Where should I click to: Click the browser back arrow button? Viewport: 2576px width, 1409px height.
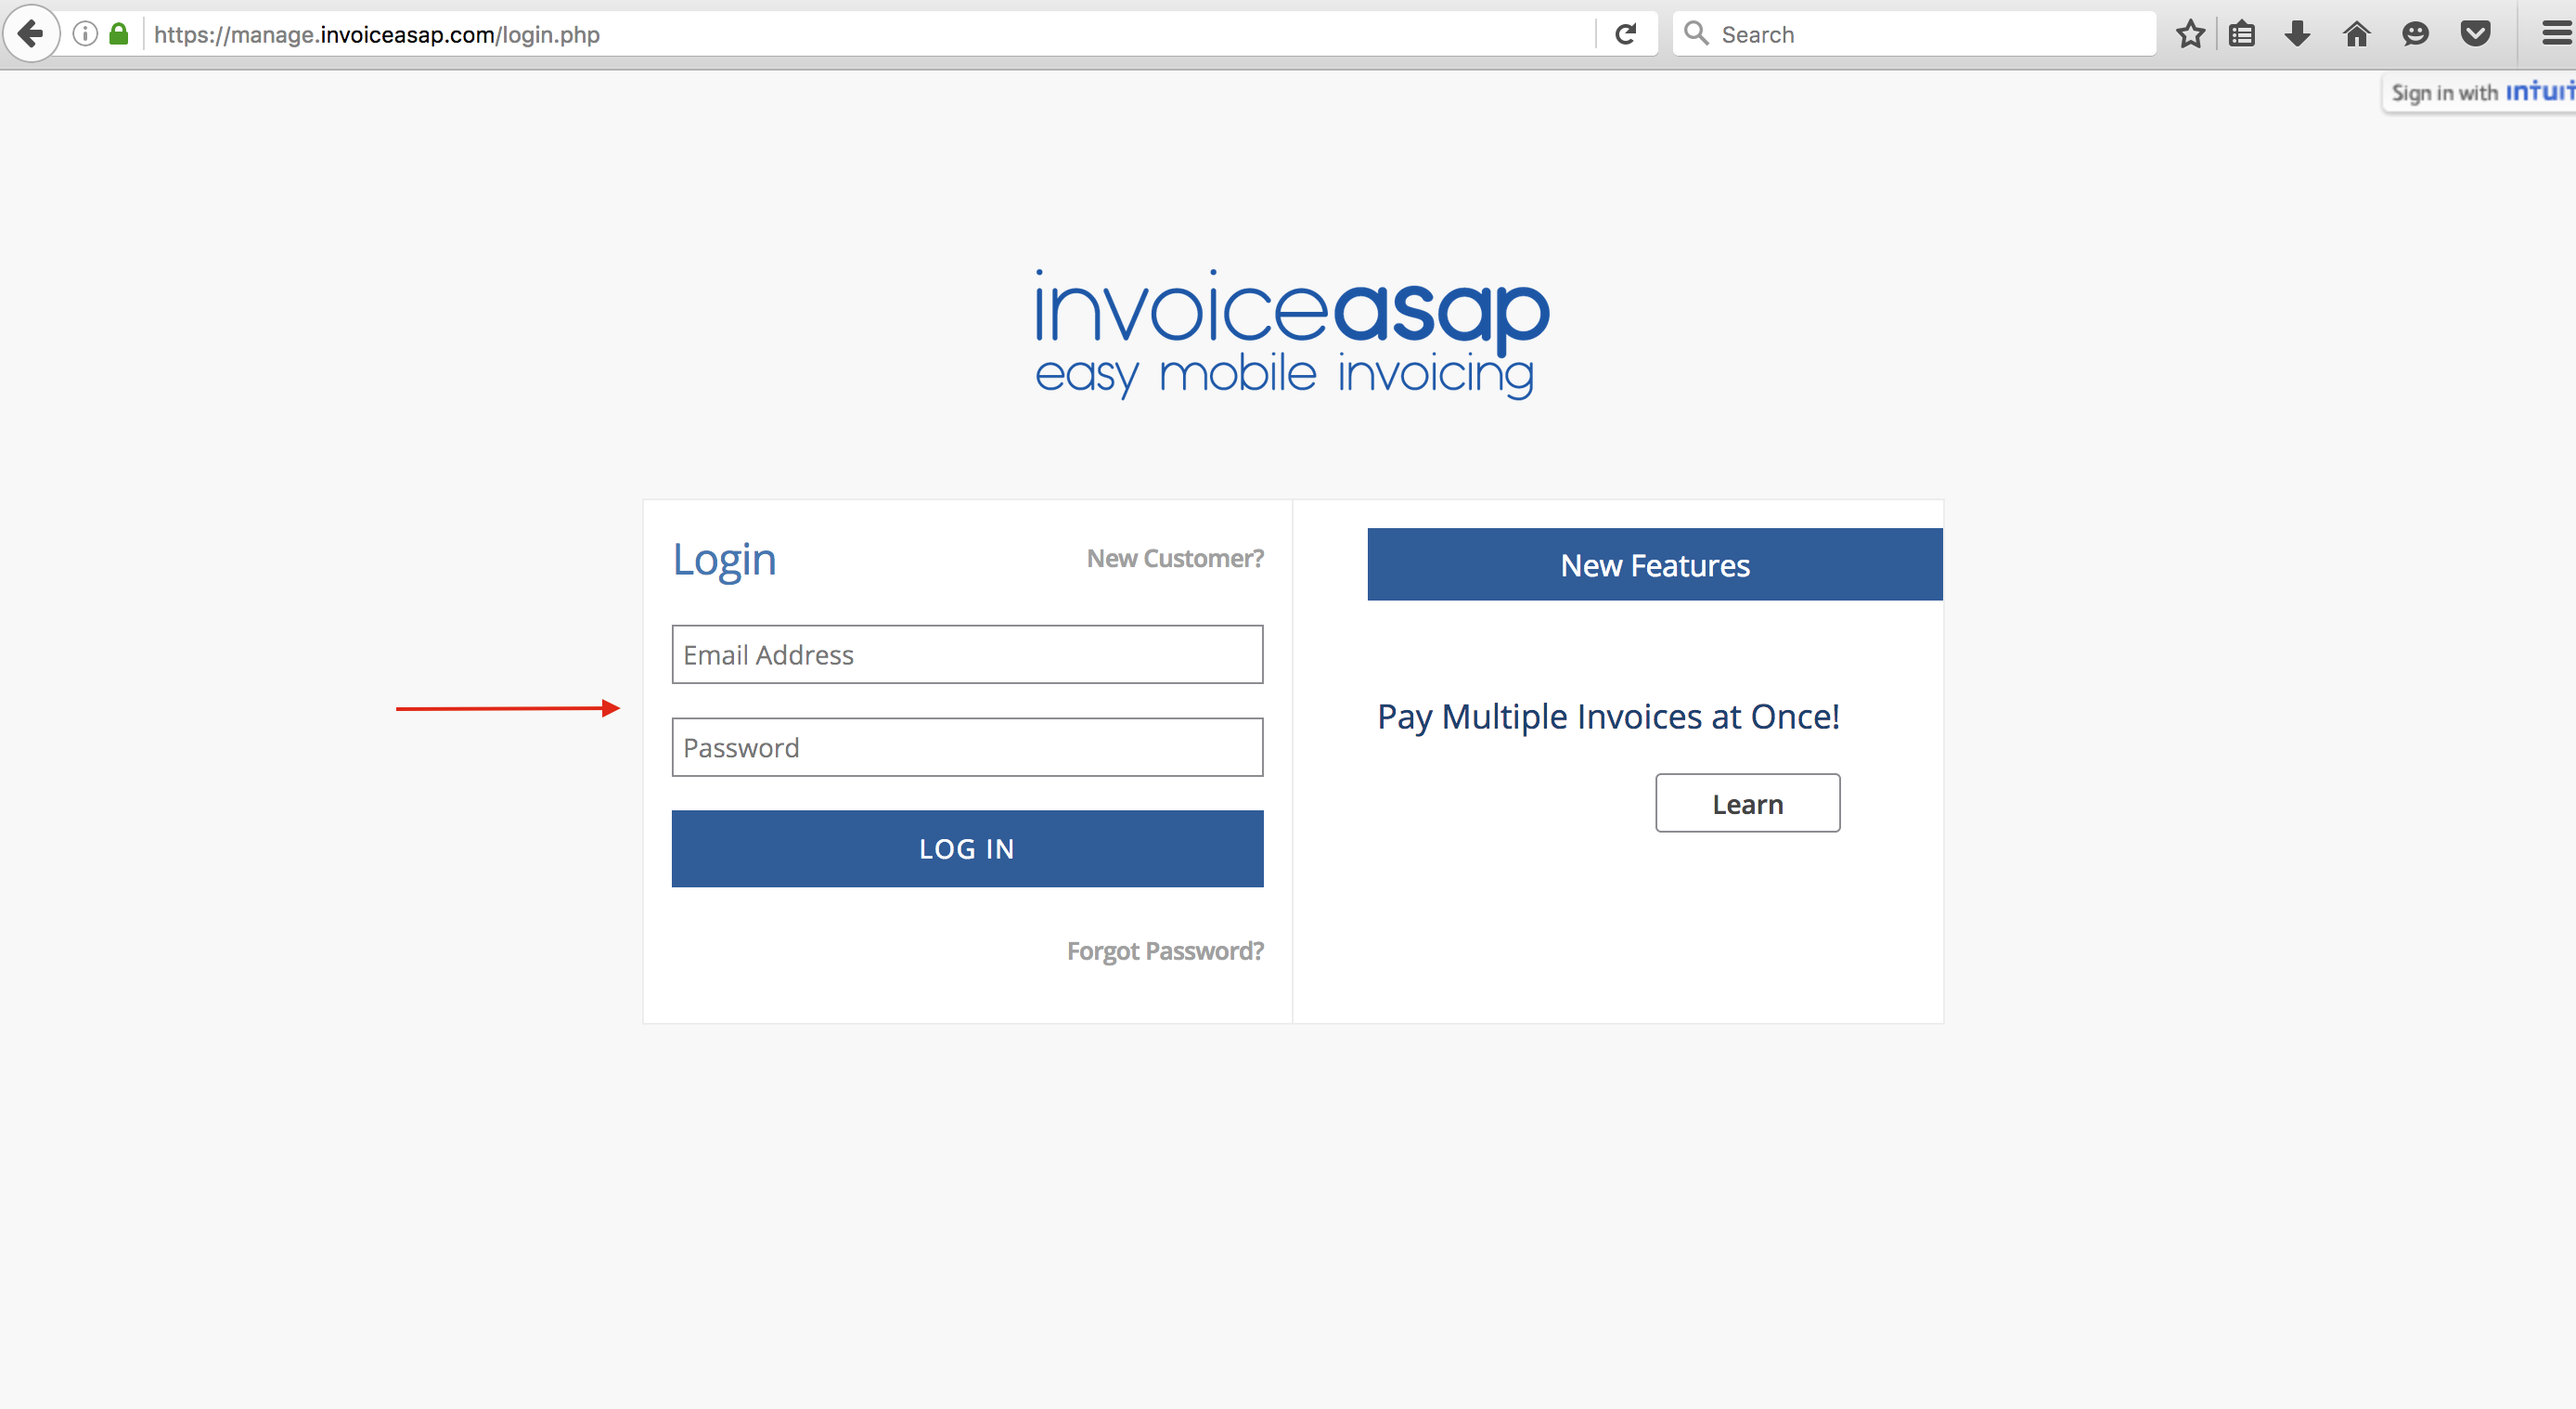coord(31,34)
